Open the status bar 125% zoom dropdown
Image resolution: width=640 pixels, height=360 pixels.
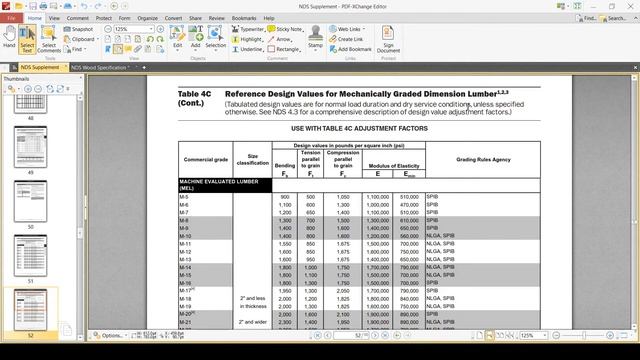pos(533,336)
